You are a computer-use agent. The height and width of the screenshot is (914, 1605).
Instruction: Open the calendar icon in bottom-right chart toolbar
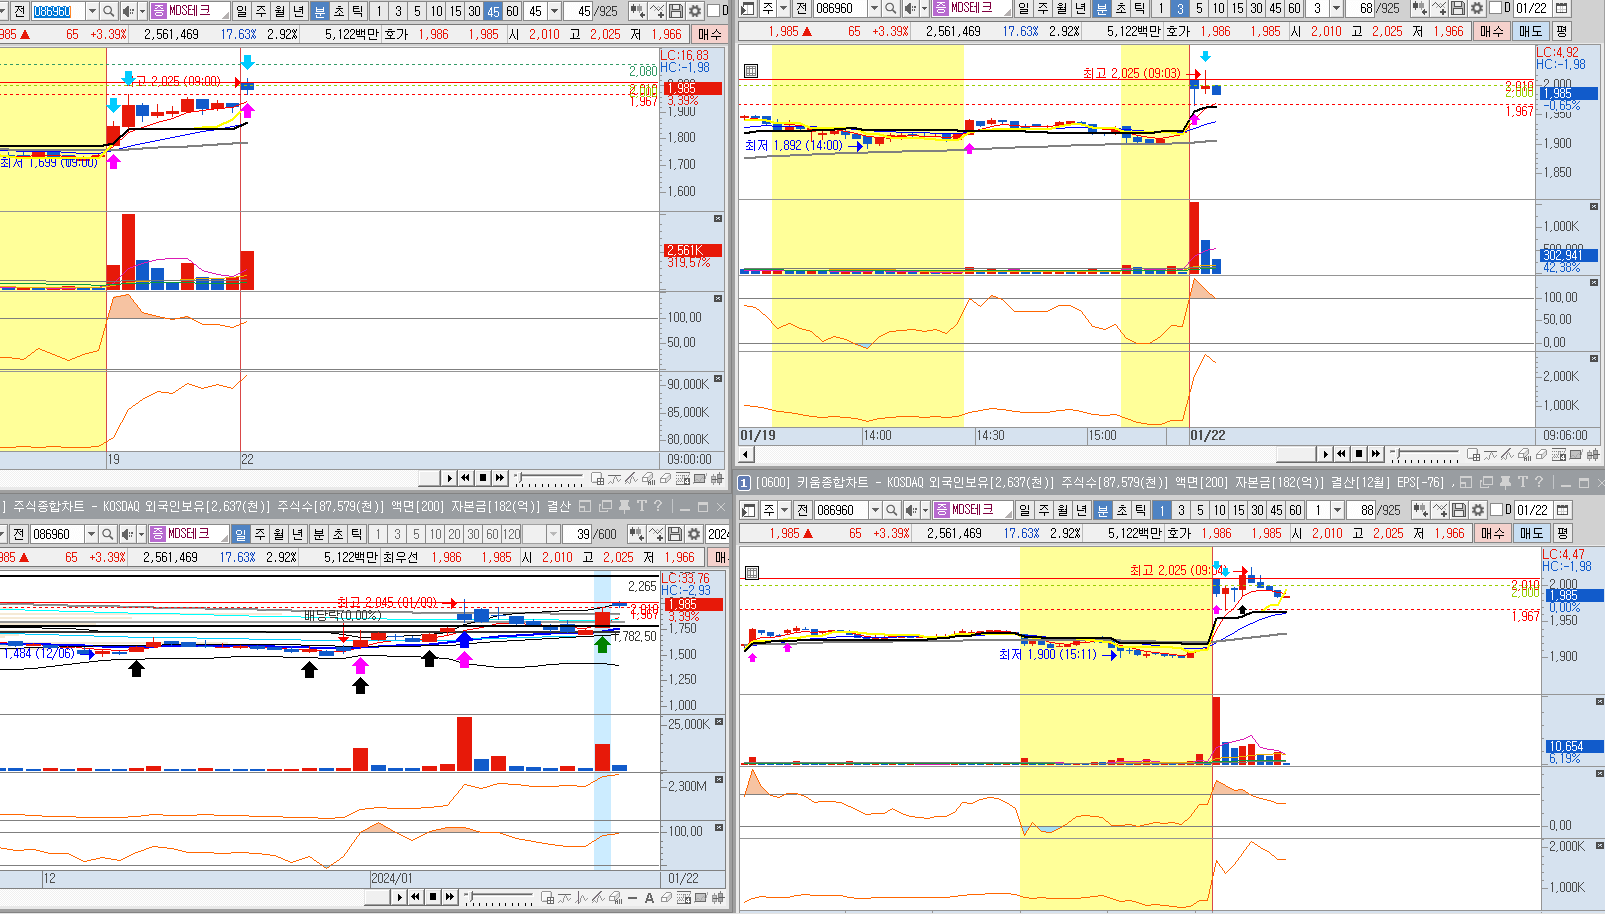pos(1563,510)
